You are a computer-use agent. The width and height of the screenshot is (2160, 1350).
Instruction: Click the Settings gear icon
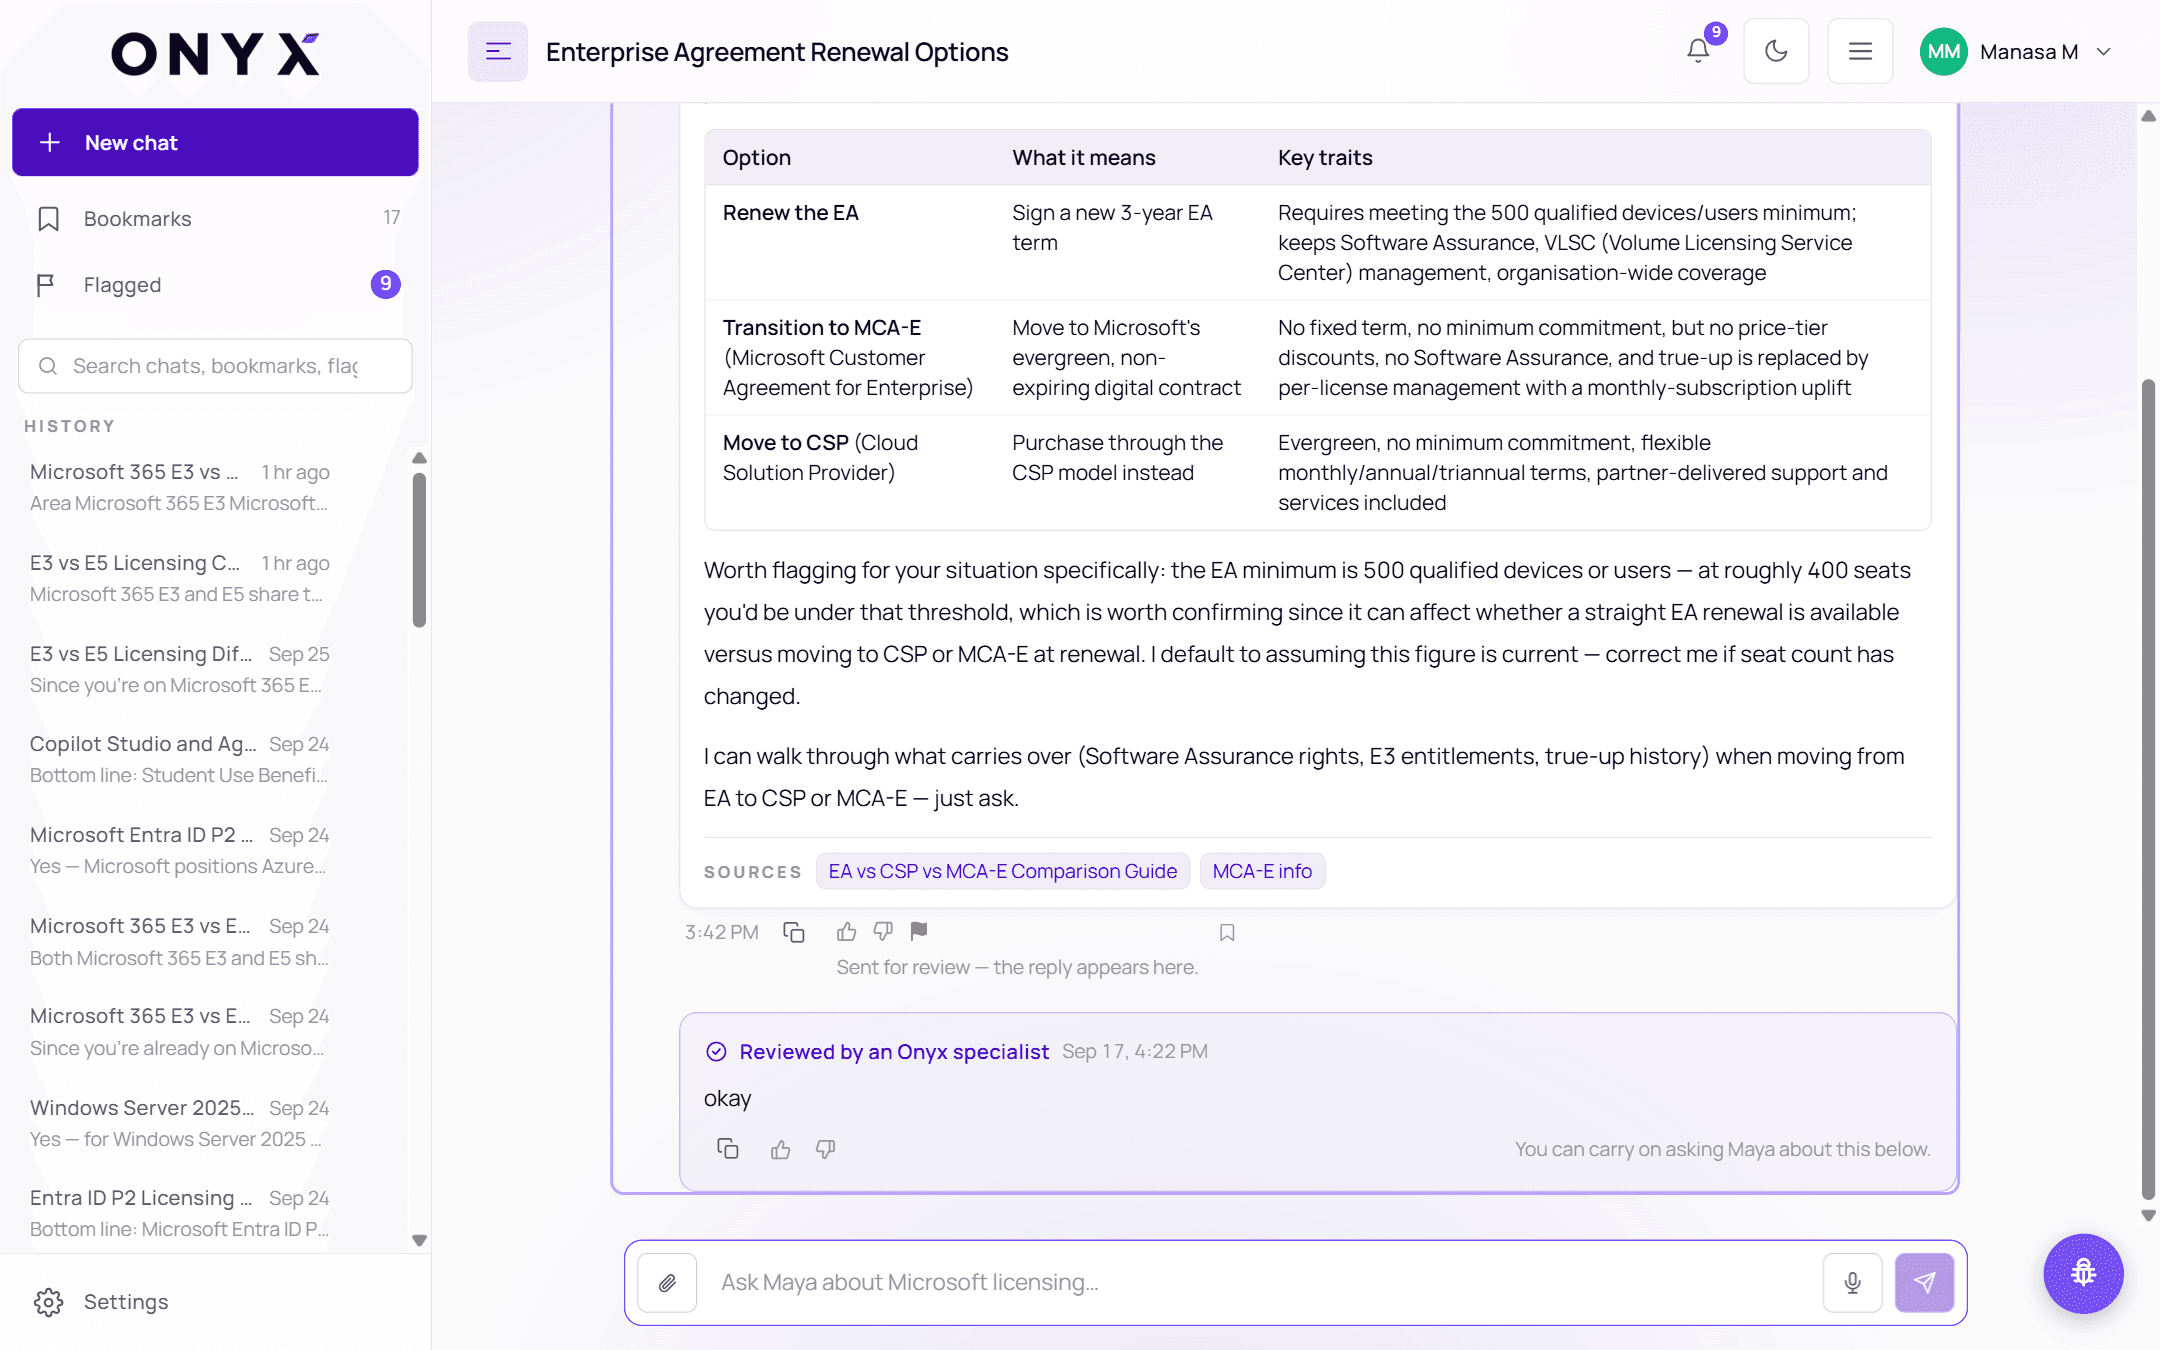48,1302
